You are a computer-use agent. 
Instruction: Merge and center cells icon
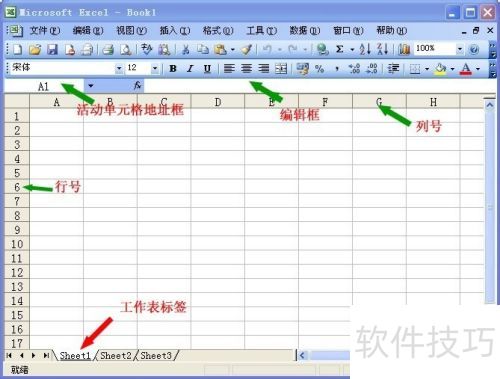[x=281, y=69]
